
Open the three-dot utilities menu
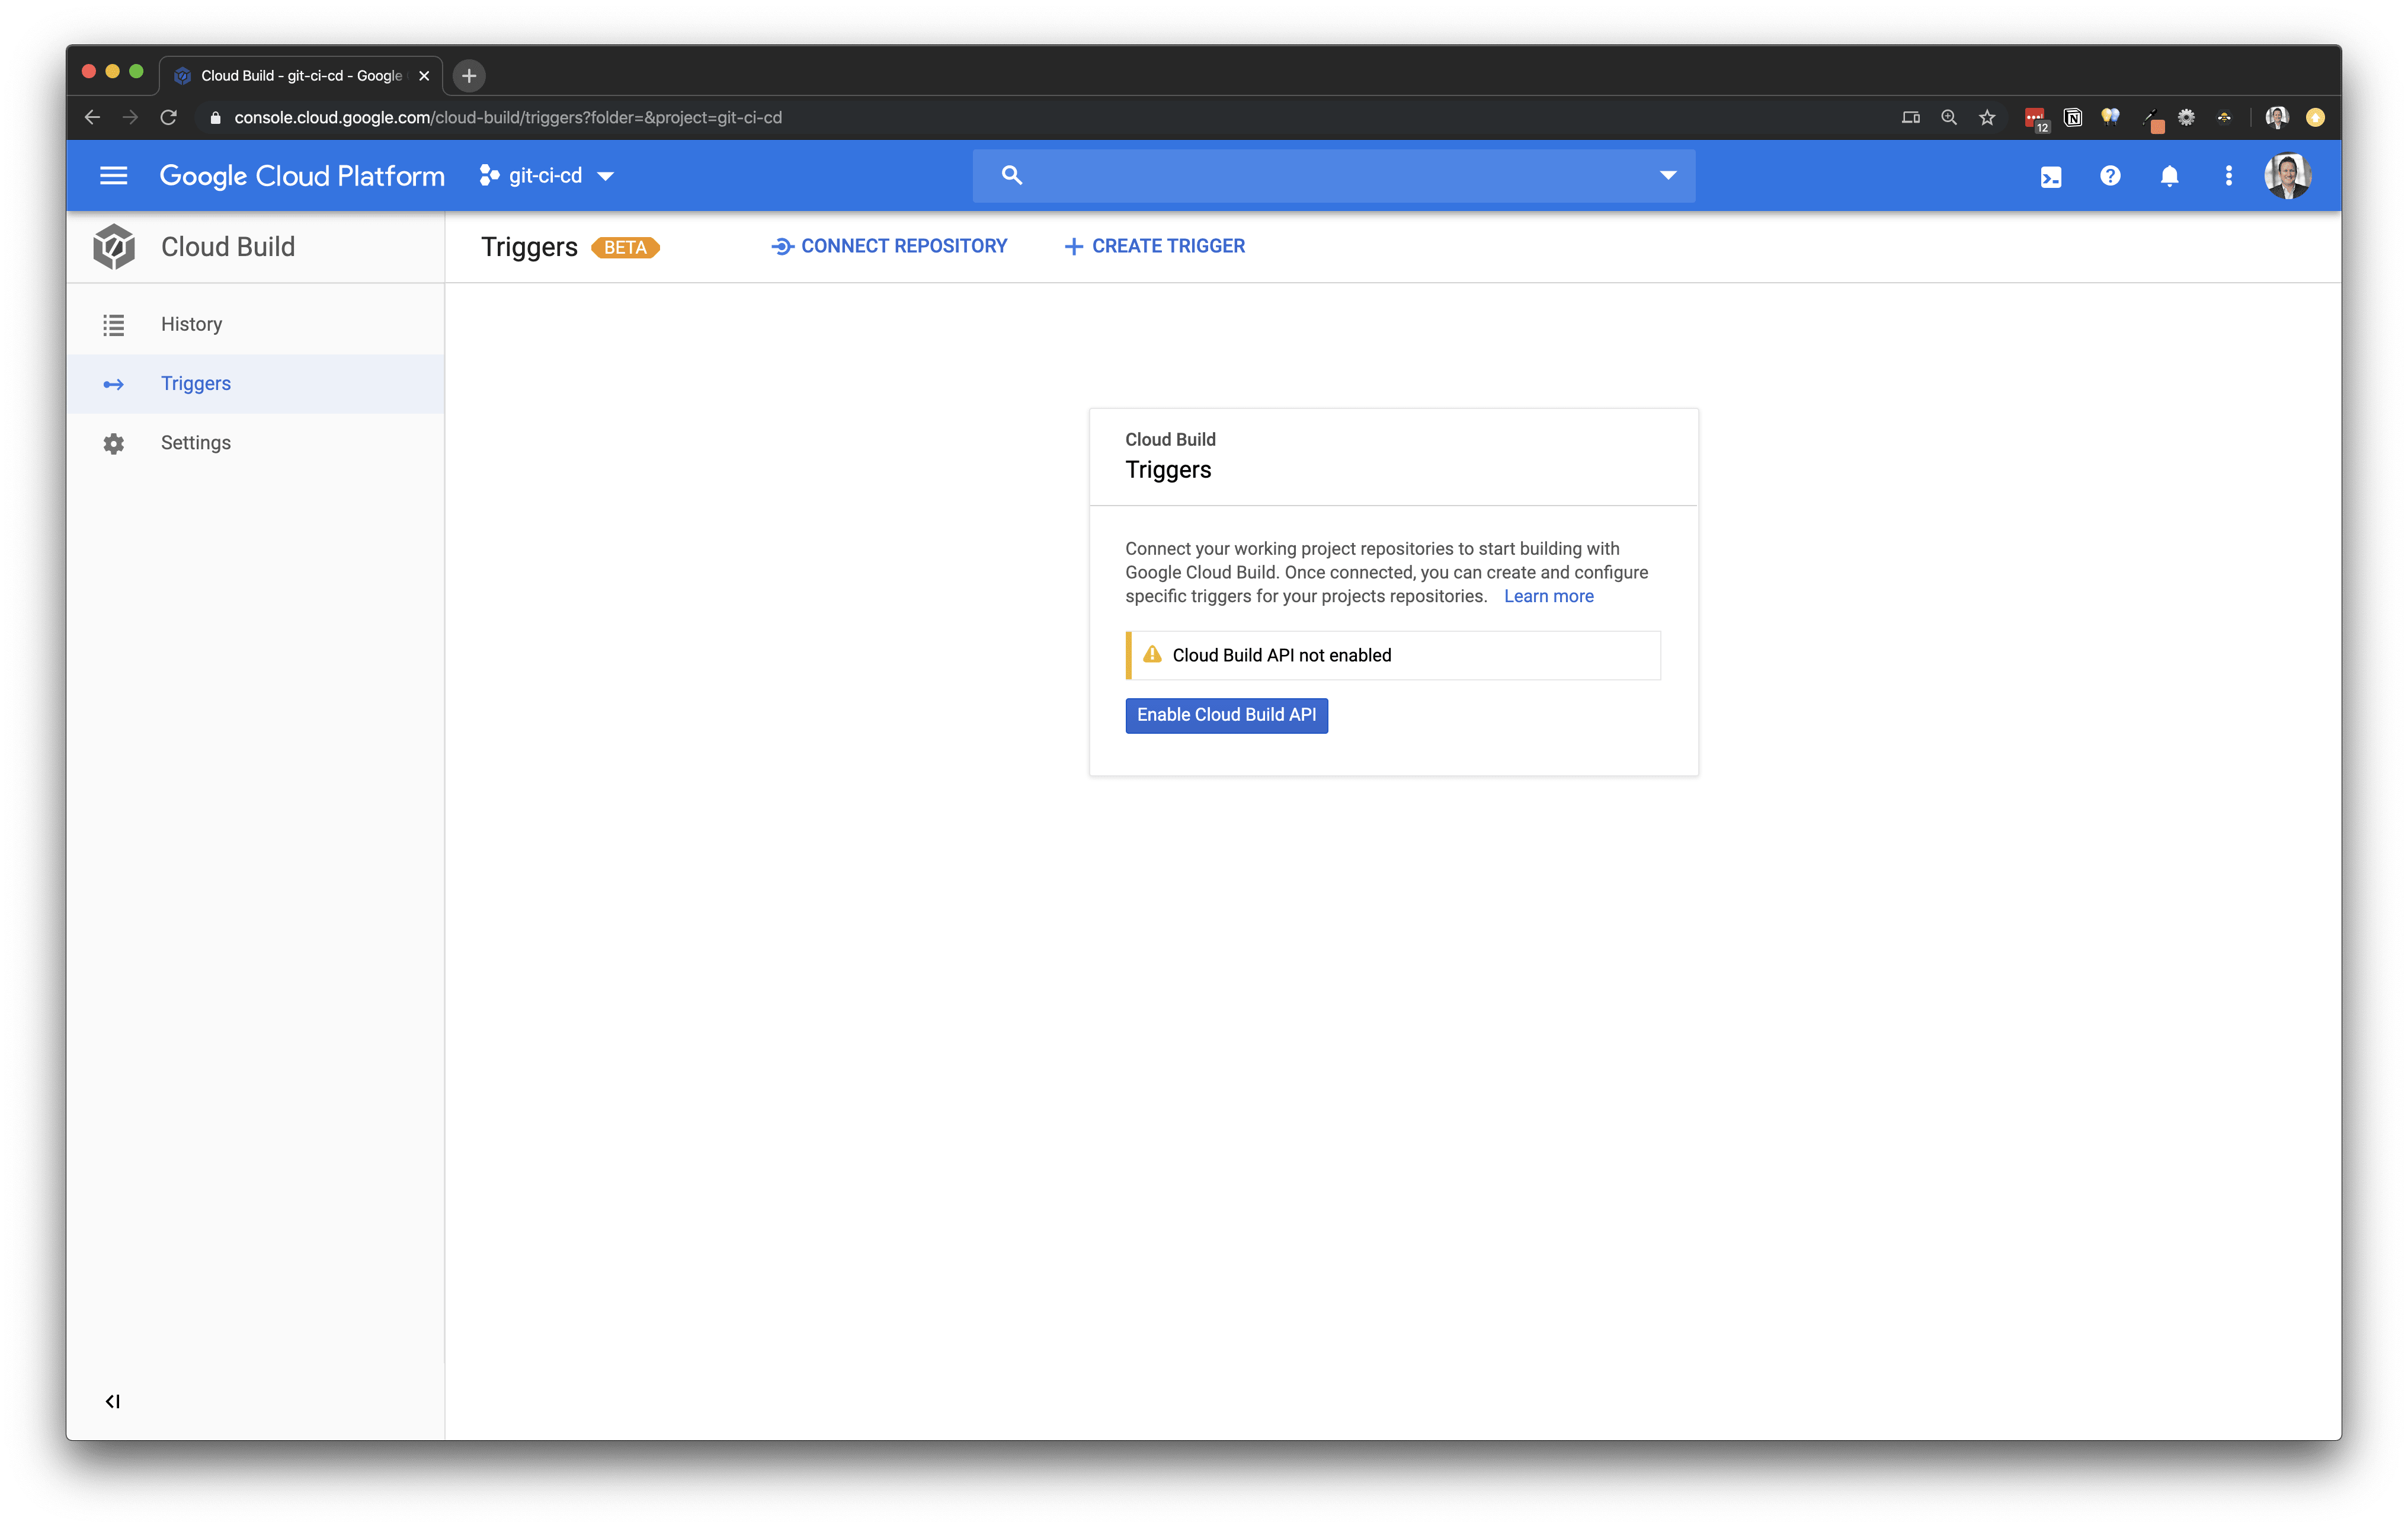tap(2228, 176)
